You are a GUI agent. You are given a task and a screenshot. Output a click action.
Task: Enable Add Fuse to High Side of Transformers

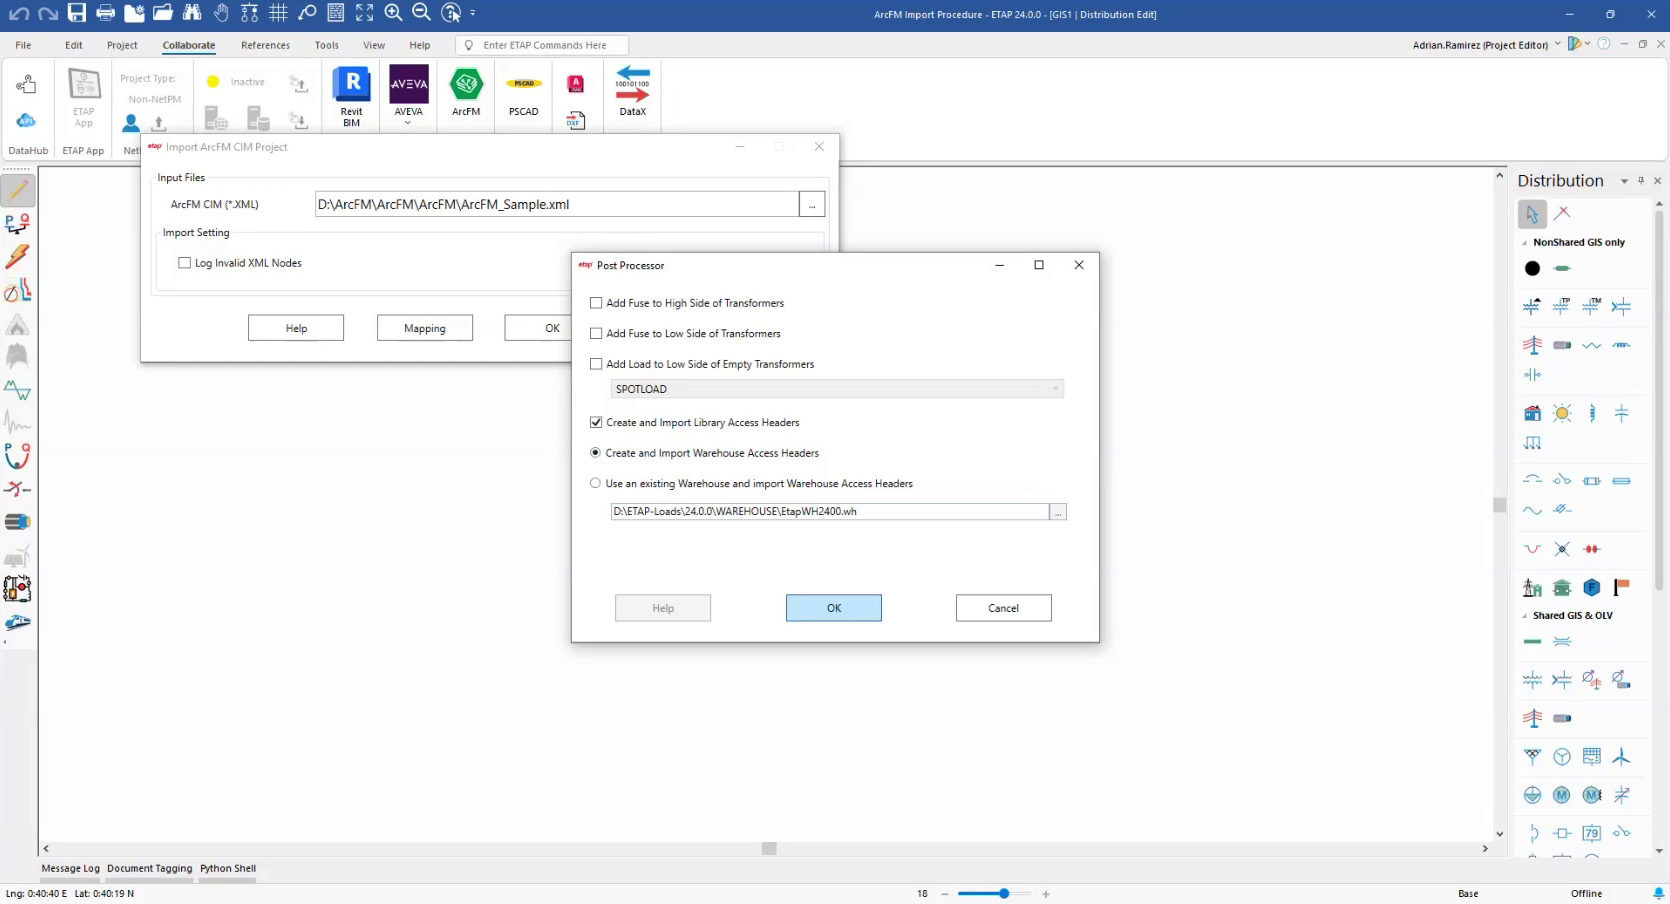click(596, 303)
